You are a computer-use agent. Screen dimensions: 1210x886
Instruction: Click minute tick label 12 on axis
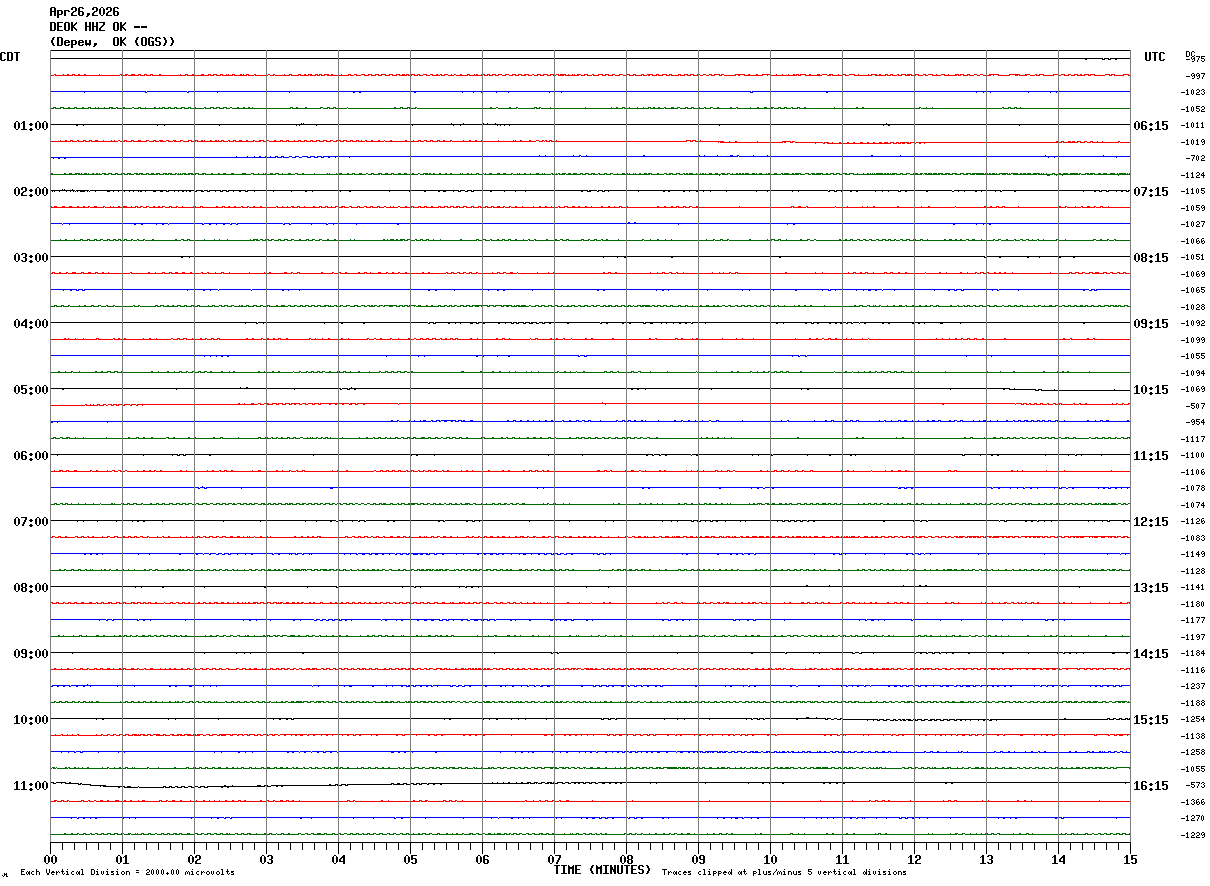[x=914, y=859]
